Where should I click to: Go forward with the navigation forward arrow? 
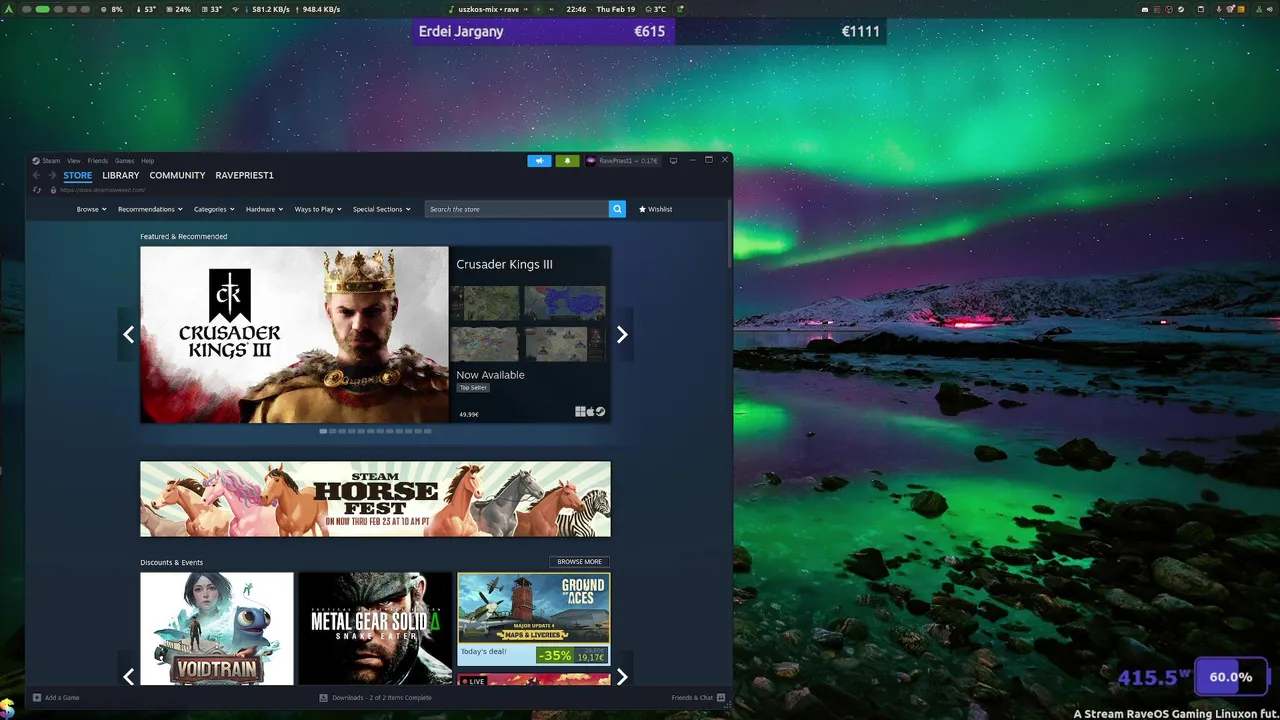point(52,175)
